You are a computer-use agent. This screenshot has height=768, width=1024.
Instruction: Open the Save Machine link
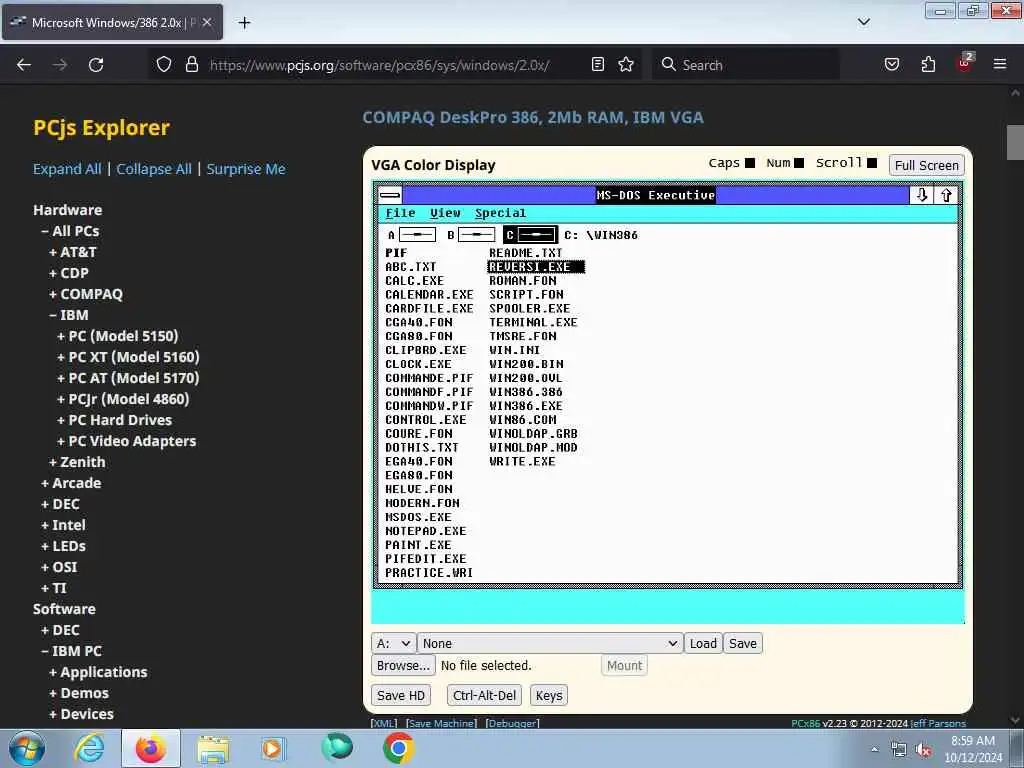(x=441, y=723)
